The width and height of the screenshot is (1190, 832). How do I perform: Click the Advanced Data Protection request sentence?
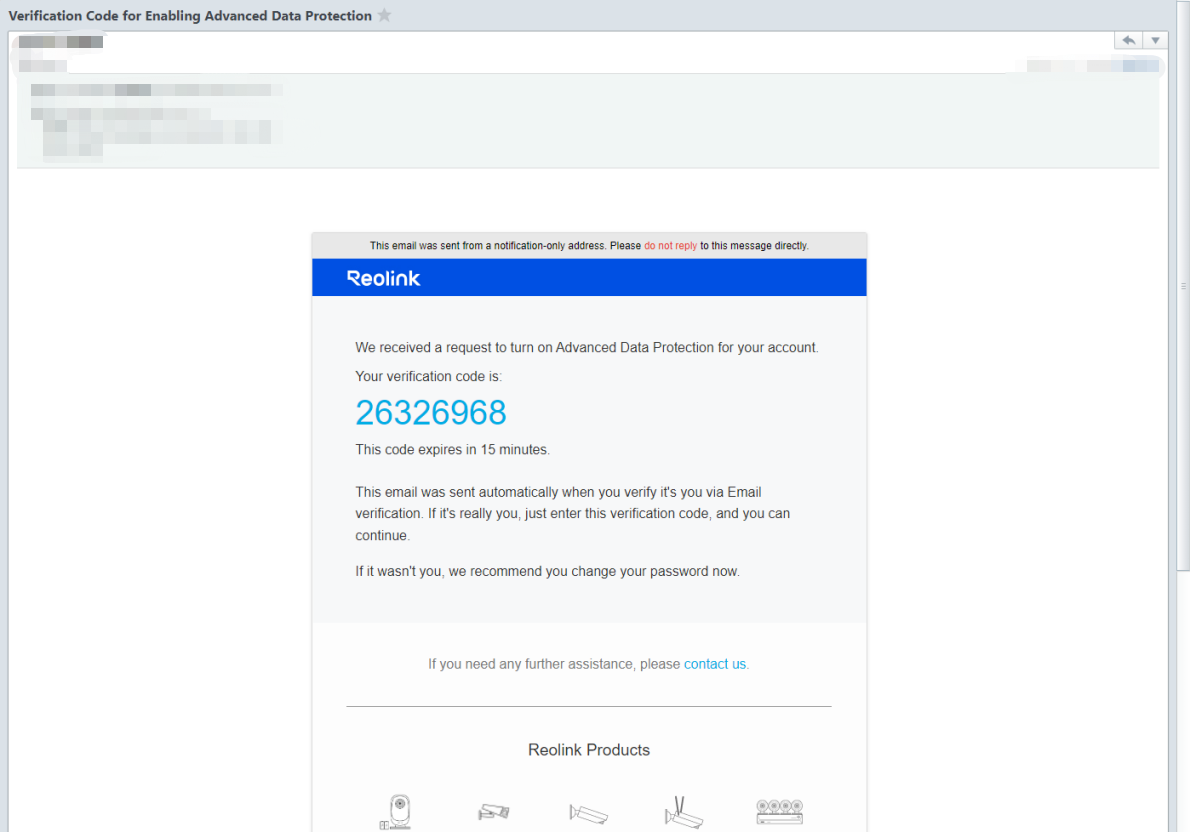click(x=587, y=348)
